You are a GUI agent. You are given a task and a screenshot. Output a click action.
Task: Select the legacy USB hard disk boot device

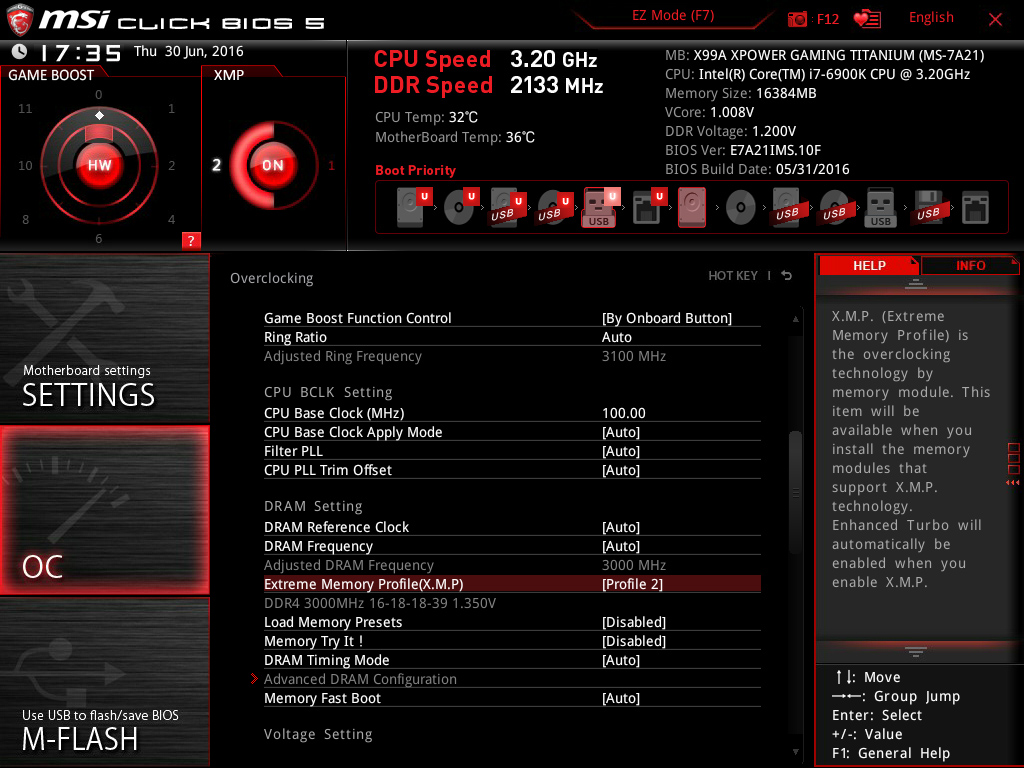coord(787,208)
